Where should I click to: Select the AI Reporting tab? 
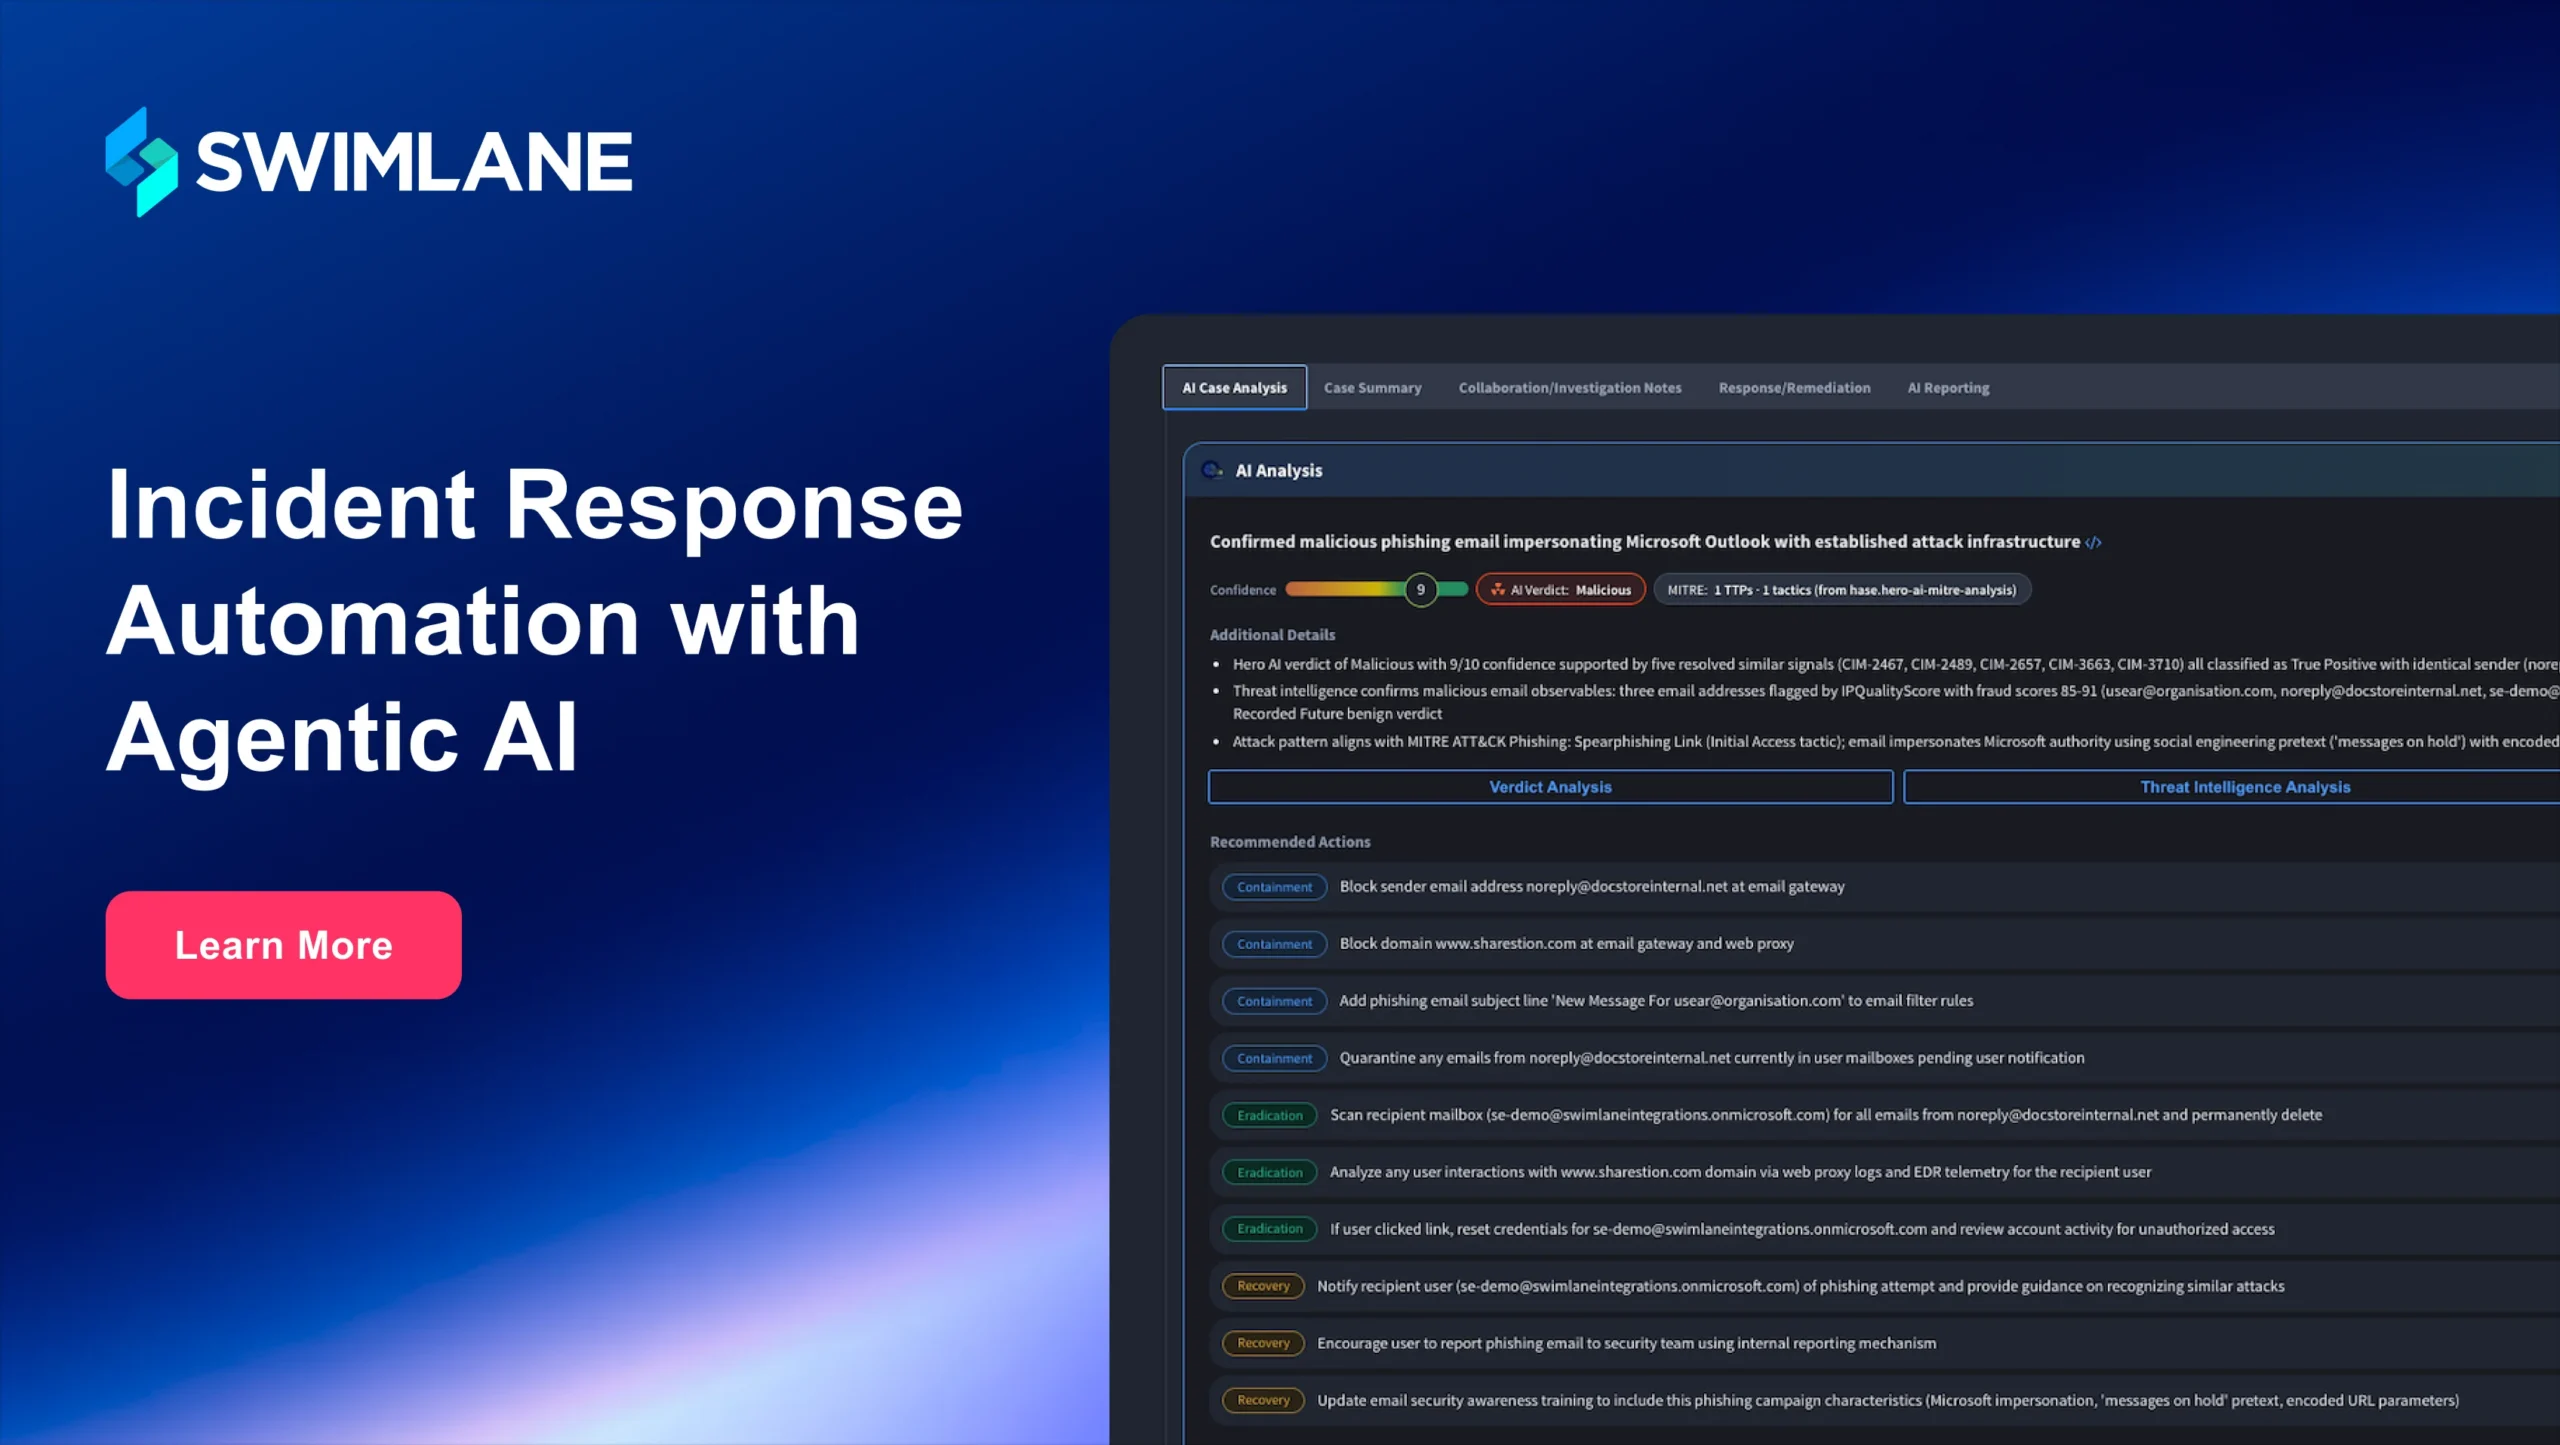(x=1947, y=388)
